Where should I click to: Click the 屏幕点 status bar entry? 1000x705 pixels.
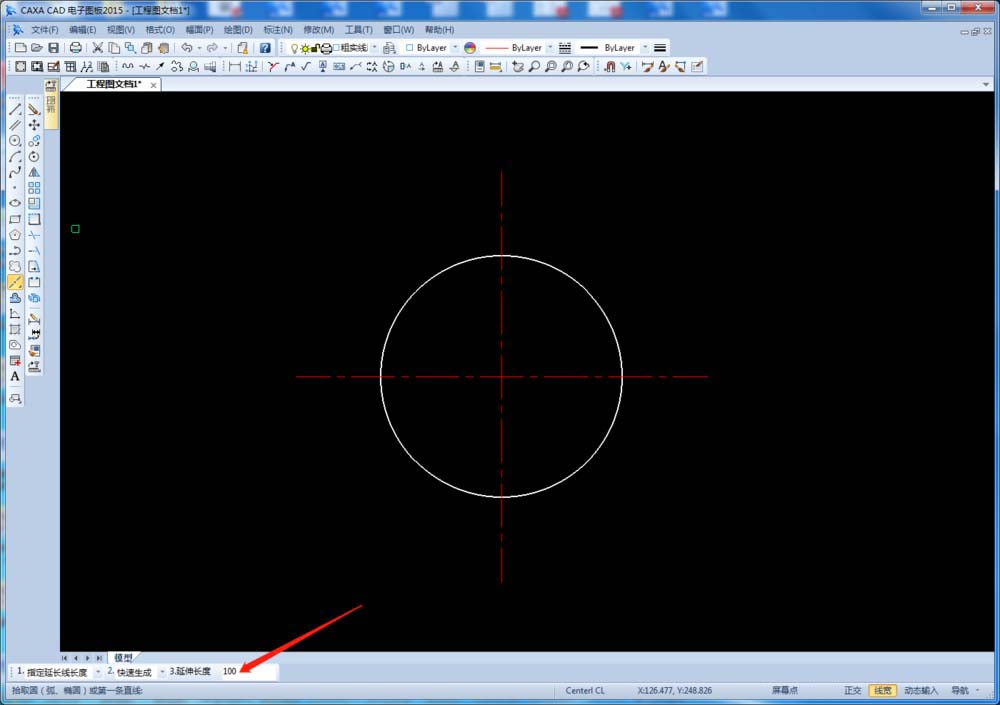[784, 690]
